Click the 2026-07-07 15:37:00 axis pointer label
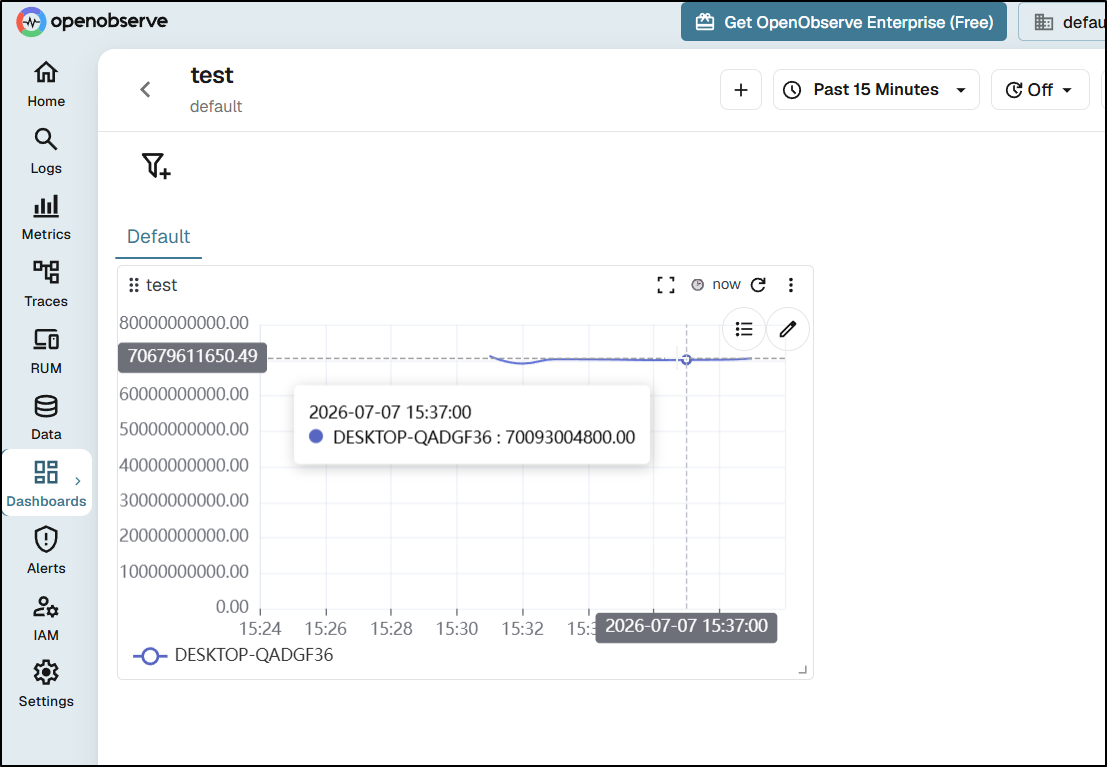The height and width of the screenshot is (767, 1107). pos(686,626)
